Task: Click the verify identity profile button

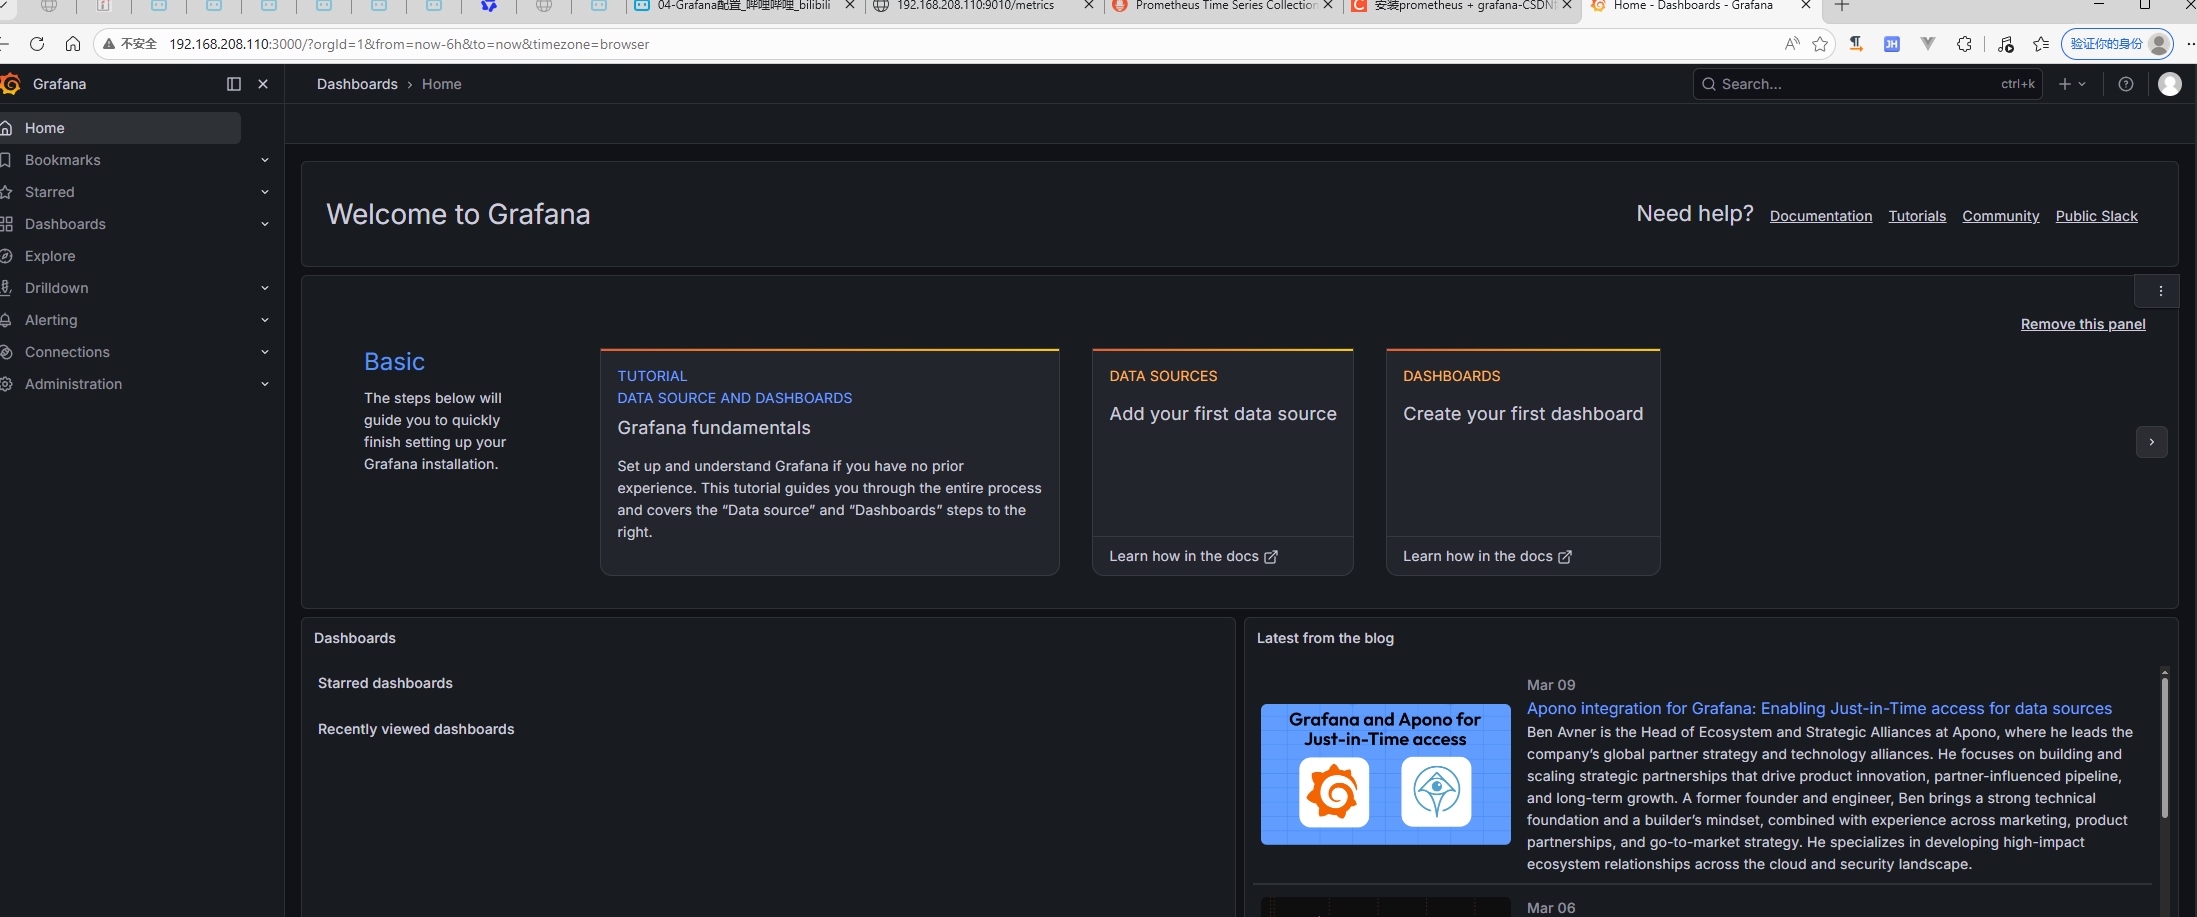Action: pos(2116,44)
